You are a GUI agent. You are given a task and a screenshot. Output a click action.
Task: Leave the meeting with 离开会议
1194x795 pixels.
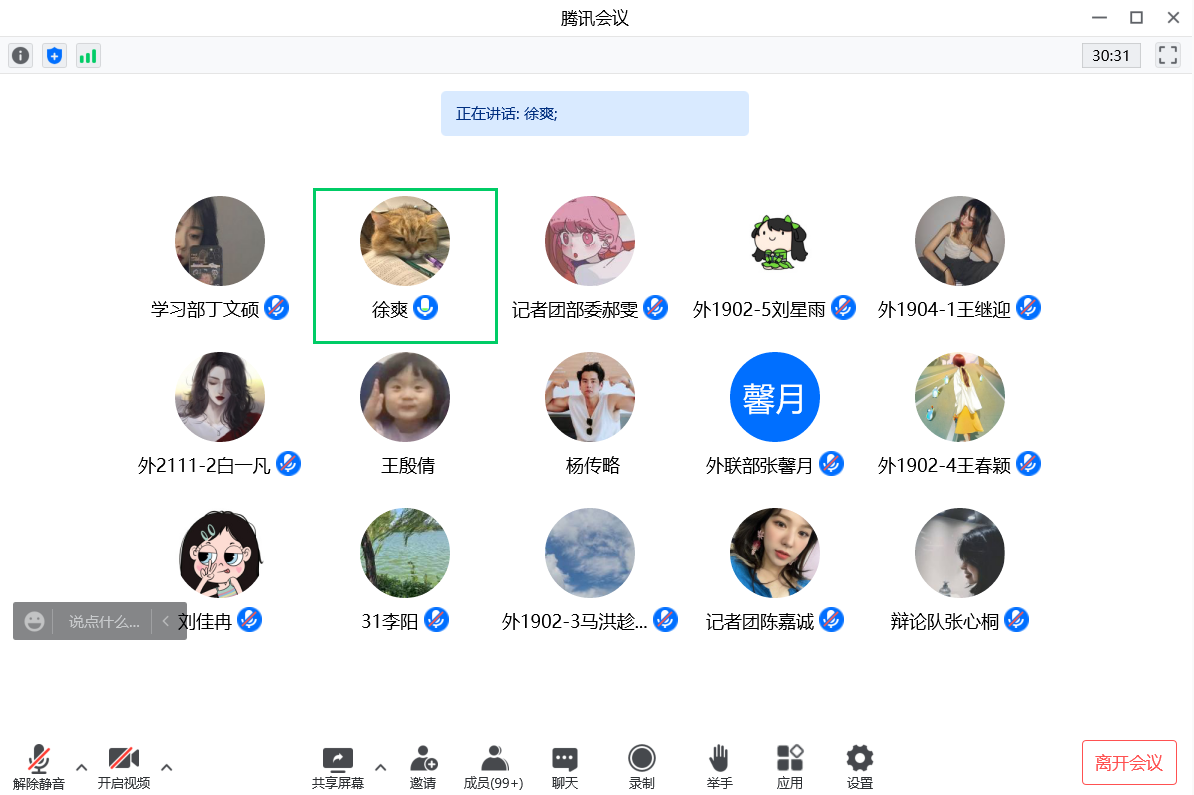click(x=1129, y=762)
